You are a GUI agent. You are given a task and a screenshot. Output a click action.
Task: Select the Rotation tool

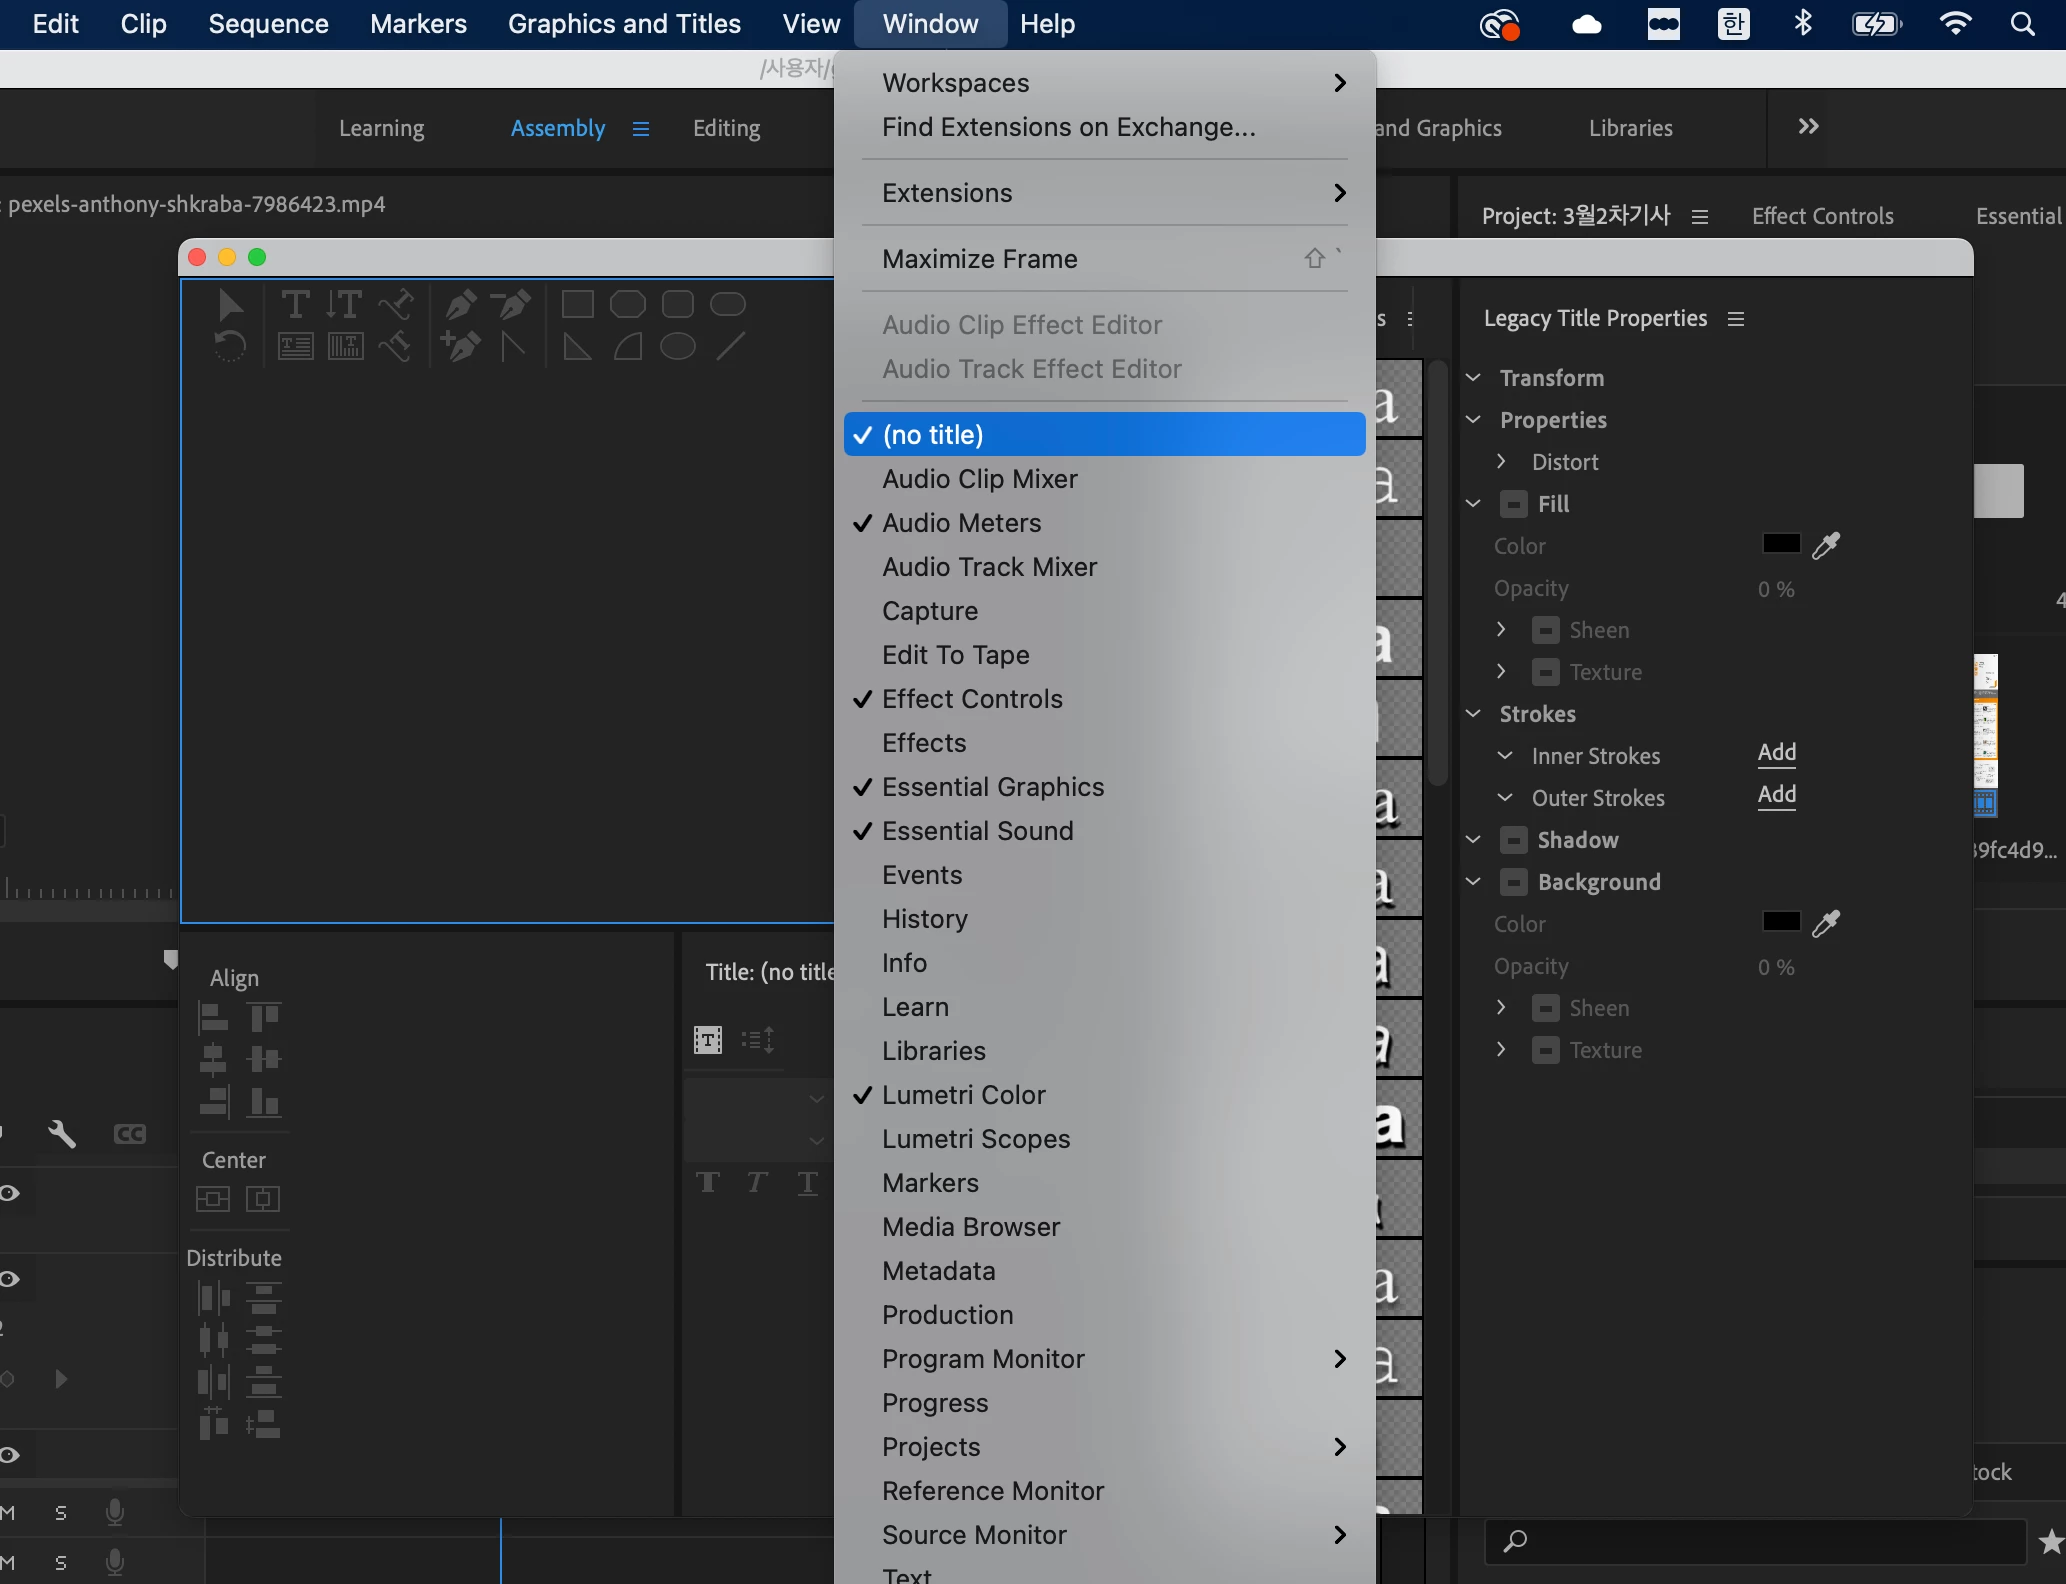[230, 347]
